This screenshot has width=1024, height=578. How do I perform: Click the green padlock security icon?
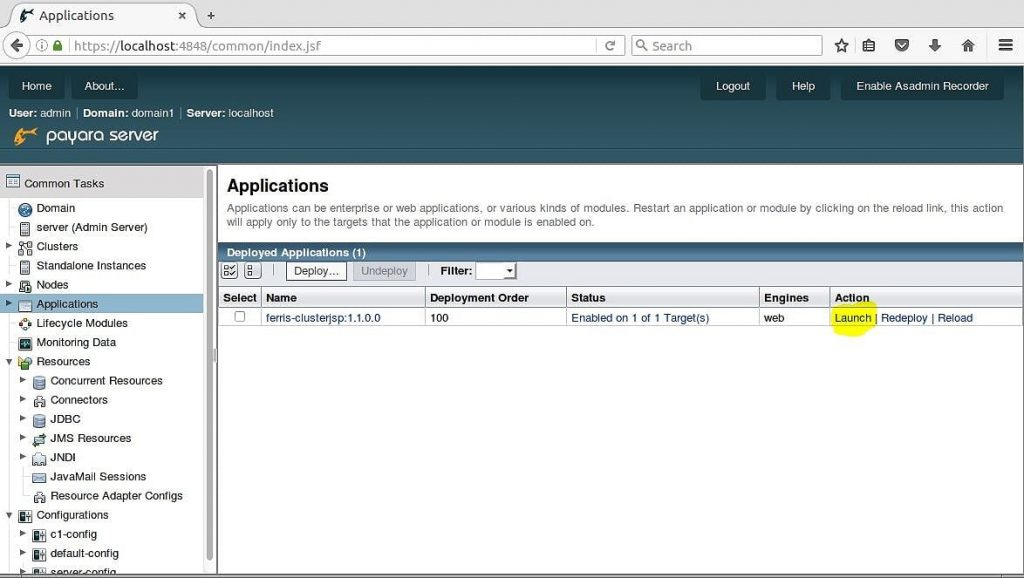click(x=57, y=46)
